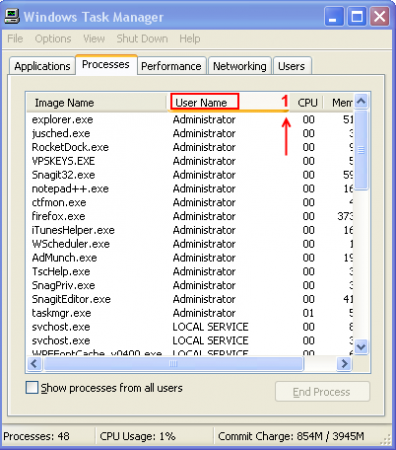The width and height of the screenshot is (396, 450).
Task: Click the Processes: 48 status entry
Action: tap(37, 436)
